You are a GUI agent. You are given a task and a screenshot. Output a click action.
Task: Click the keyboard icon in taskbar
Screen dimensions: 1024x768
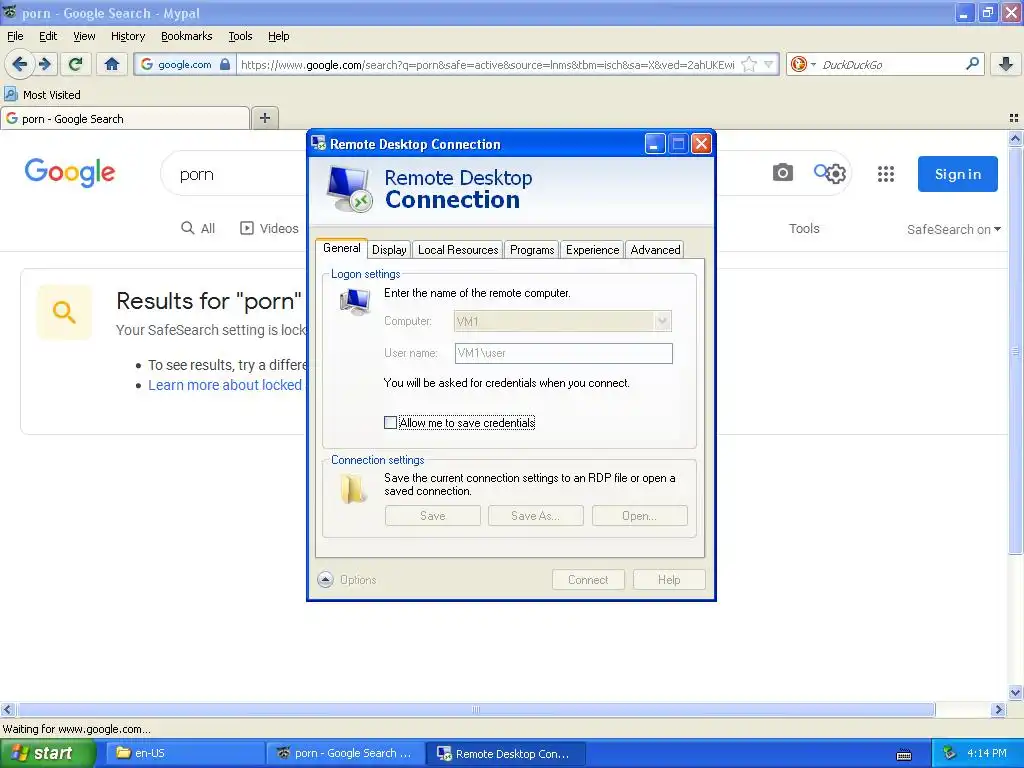[x=904, y=755]
